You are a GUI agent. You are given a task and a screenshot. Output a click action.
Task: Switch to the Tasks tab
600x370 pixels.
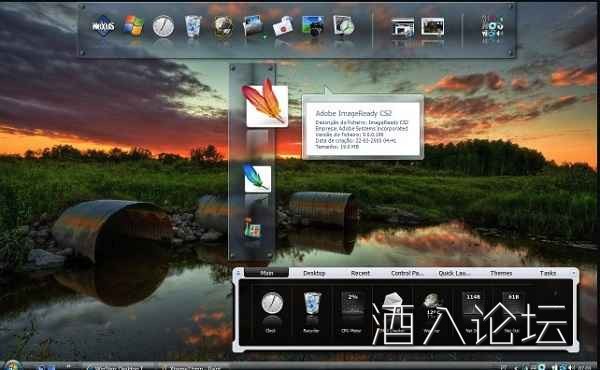[548, 273]
